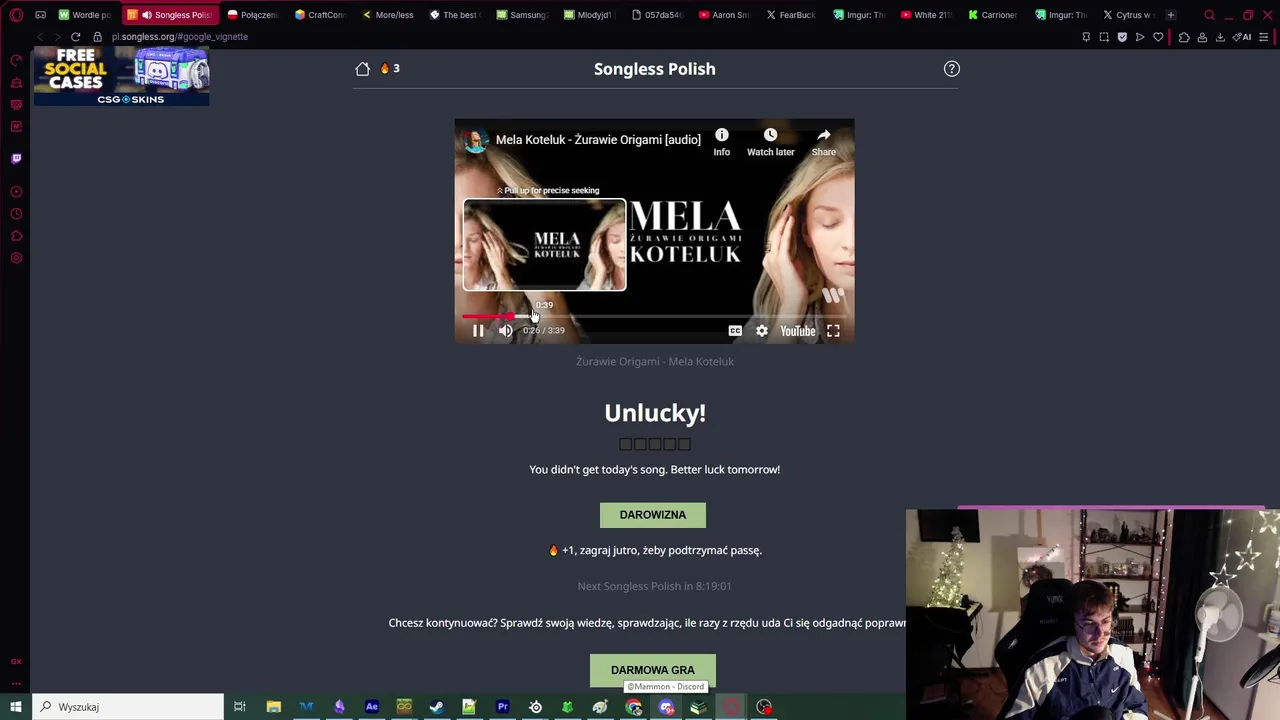
Task: Open Windows Start menu
Action: 16,707
